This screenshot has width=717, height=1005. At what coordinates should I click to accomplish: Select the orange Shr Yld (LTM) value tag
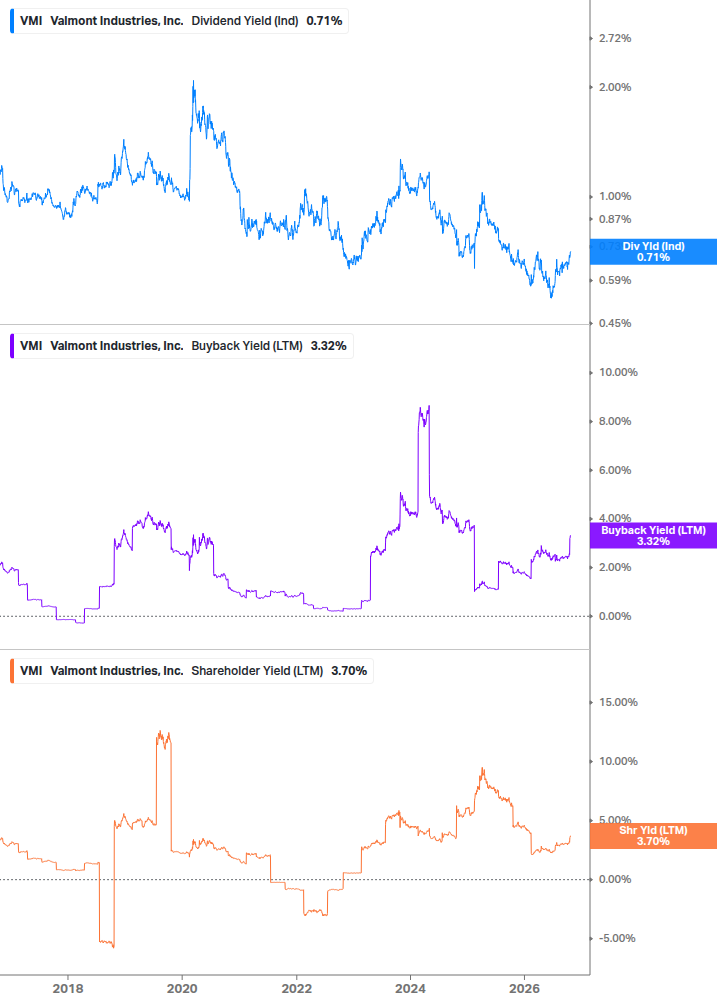click(653, 836)
